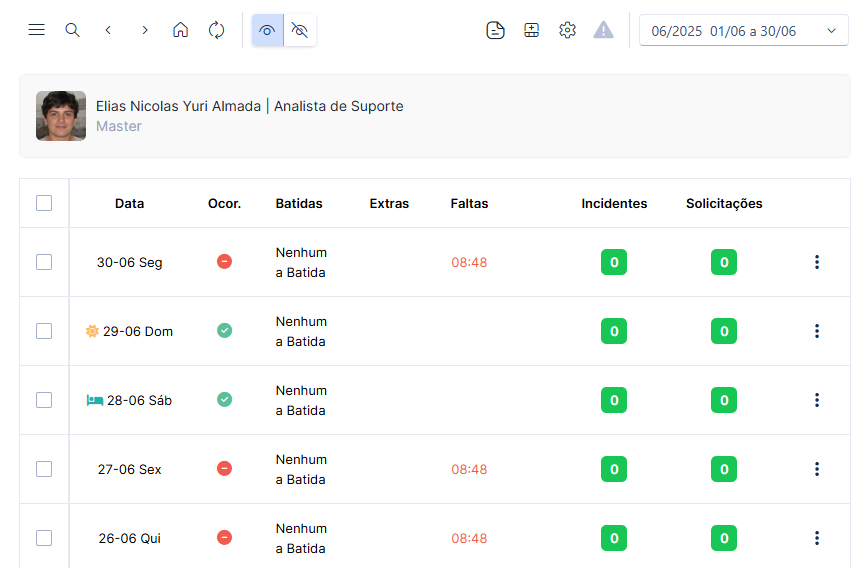This screenshot has width=858, height=568.
Task: Go to next employee arrow
Action: click(144, 30)
